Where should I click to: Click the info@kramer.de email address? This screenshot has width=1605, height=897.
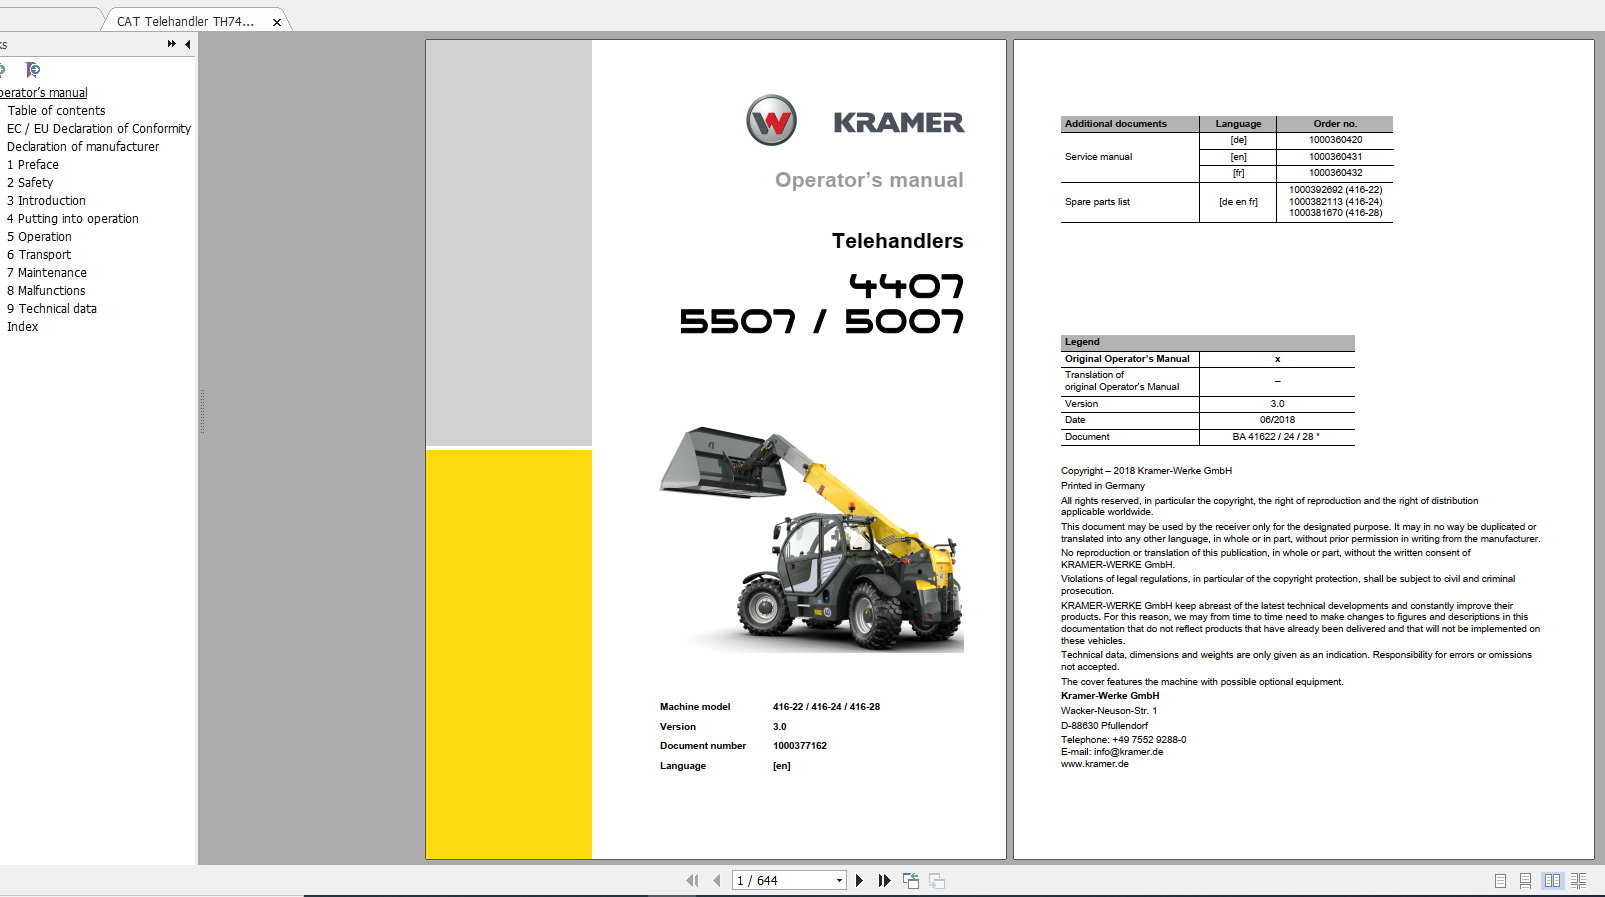(x=1128, y=752)
